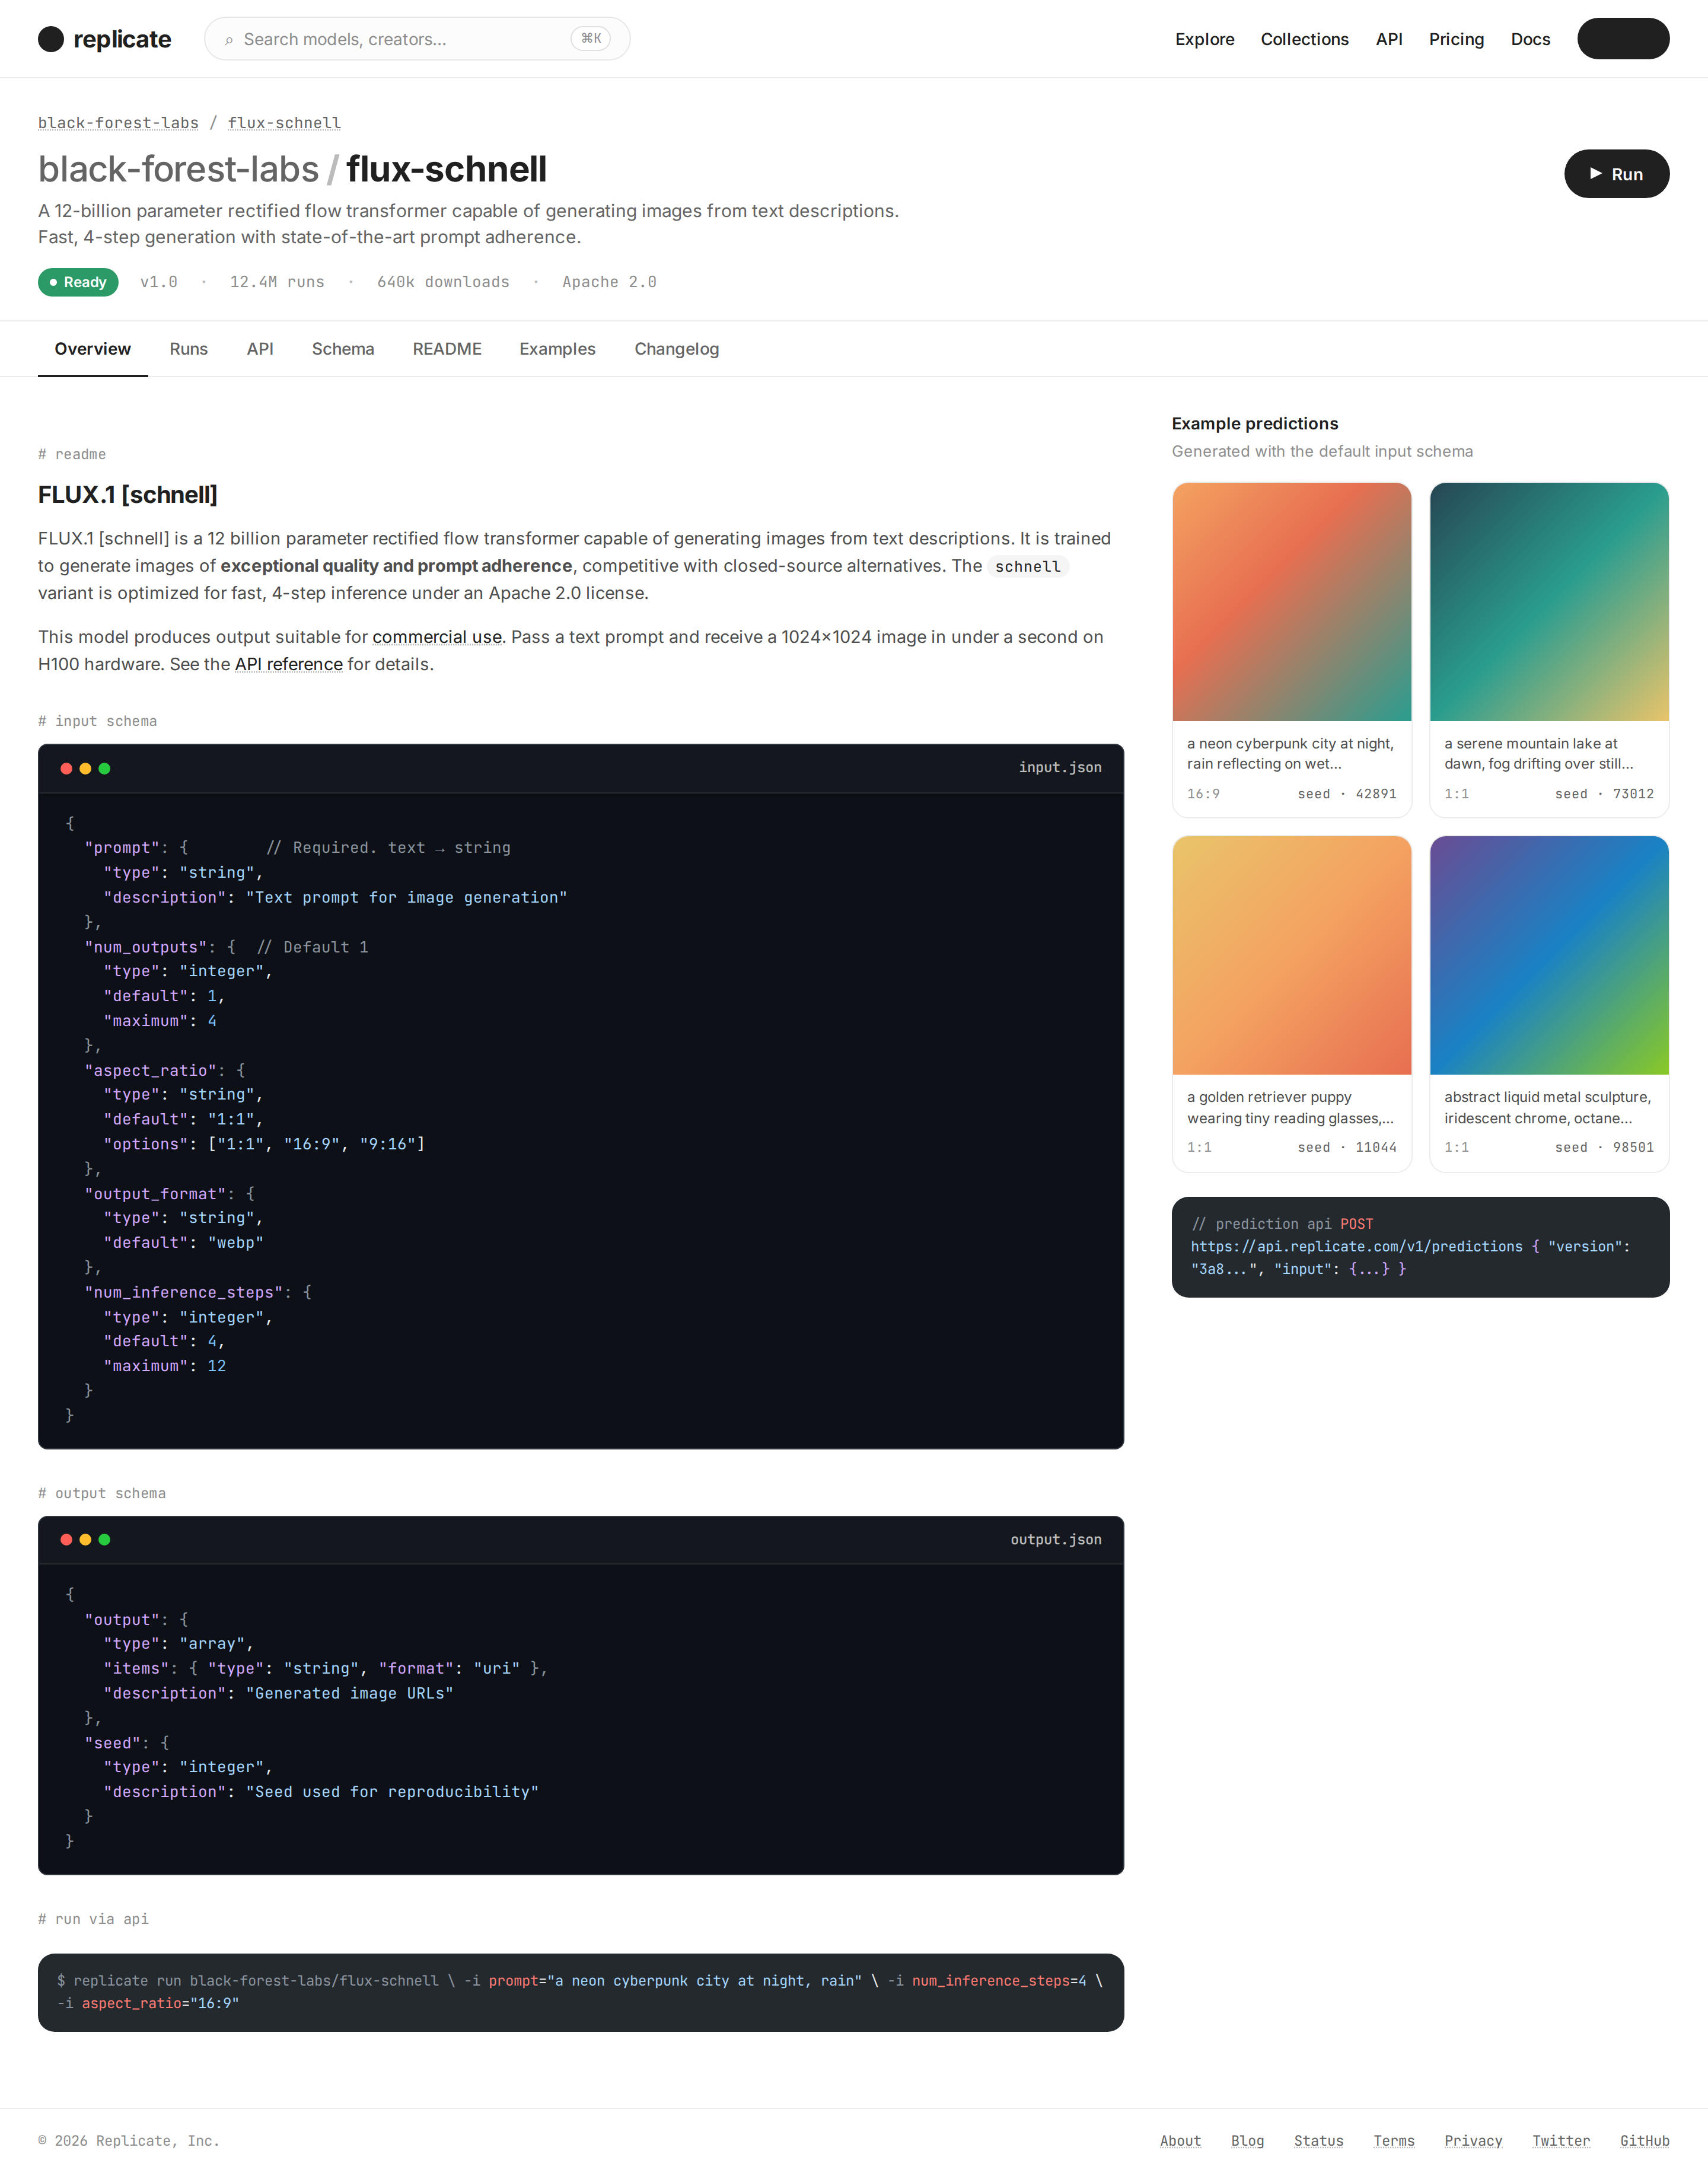Click the input.json file label
The height and width of the screenshot is (2173, 1708).
coord(1060,768)
